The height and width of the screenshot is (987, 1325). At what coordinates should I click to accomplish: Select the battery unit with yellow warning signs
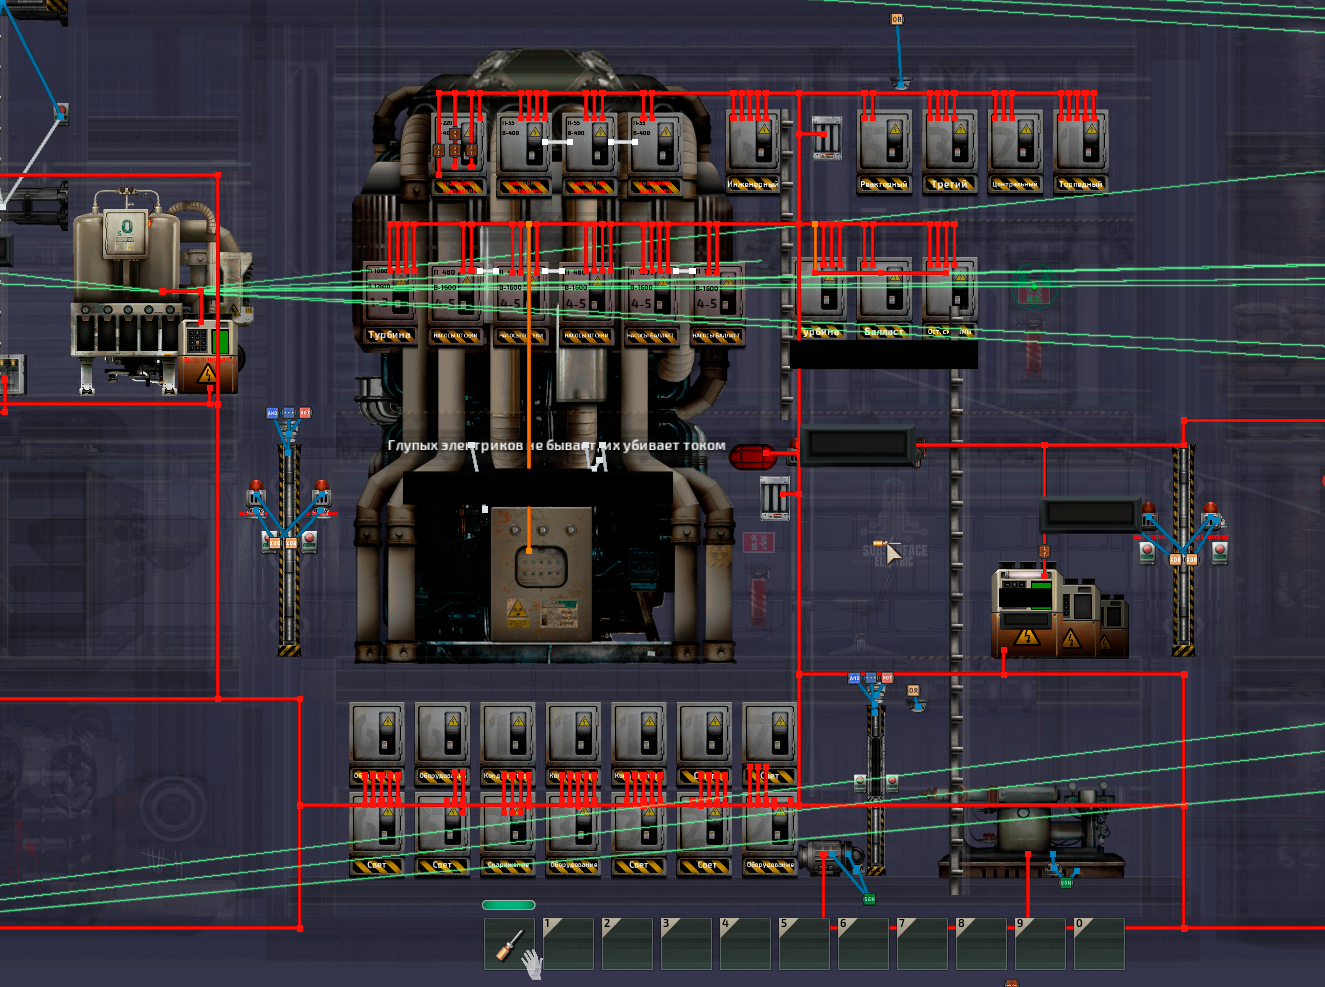(x=1061, y=612)
